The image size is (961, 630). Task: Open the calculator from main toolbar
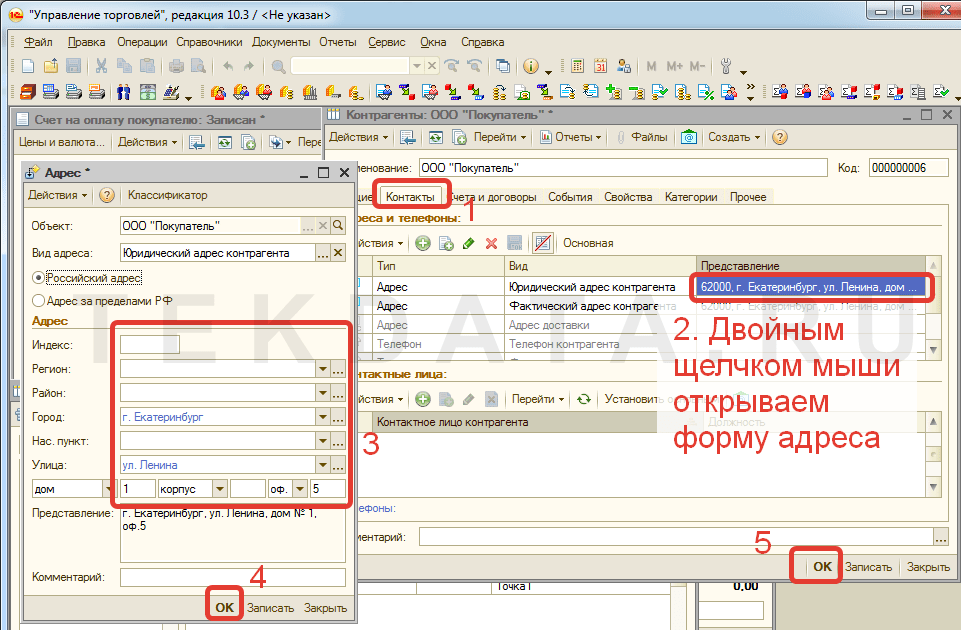(x=577, y=66)
